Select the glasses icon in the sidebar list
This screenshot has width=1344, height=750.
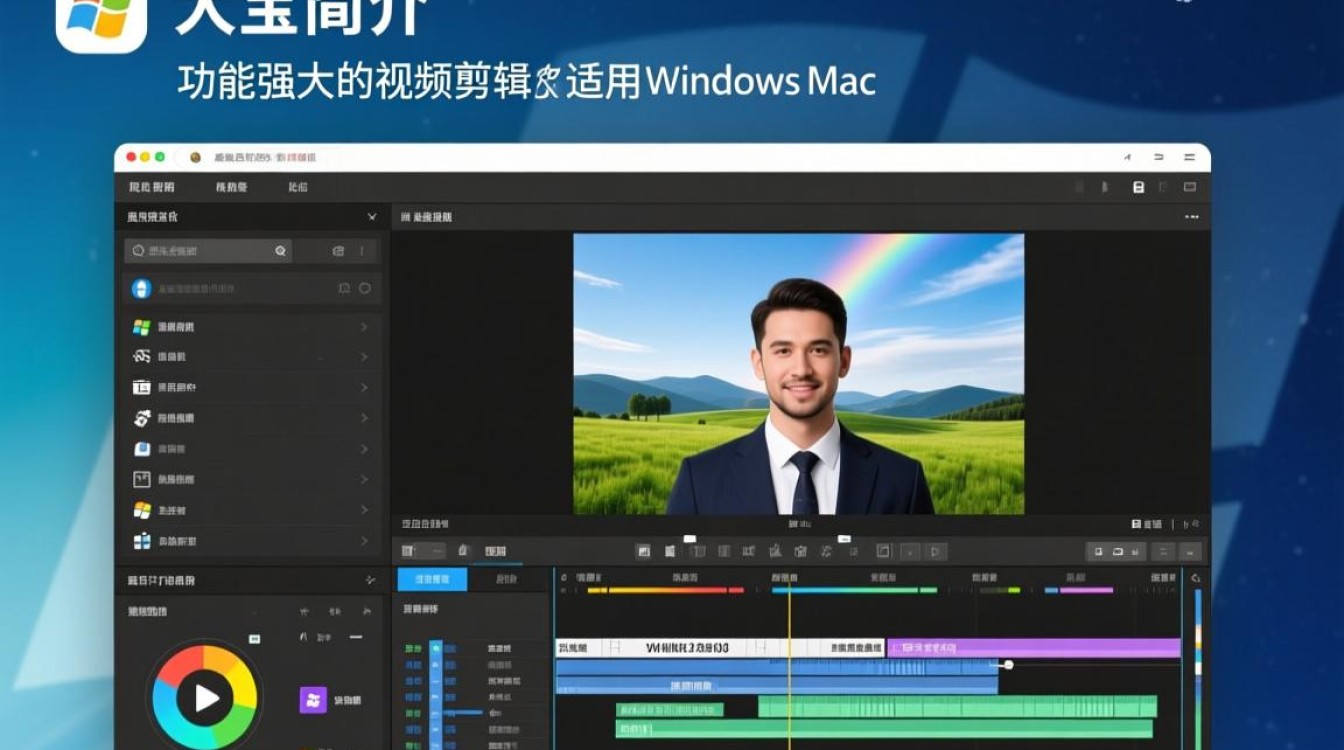coord(142,356)
